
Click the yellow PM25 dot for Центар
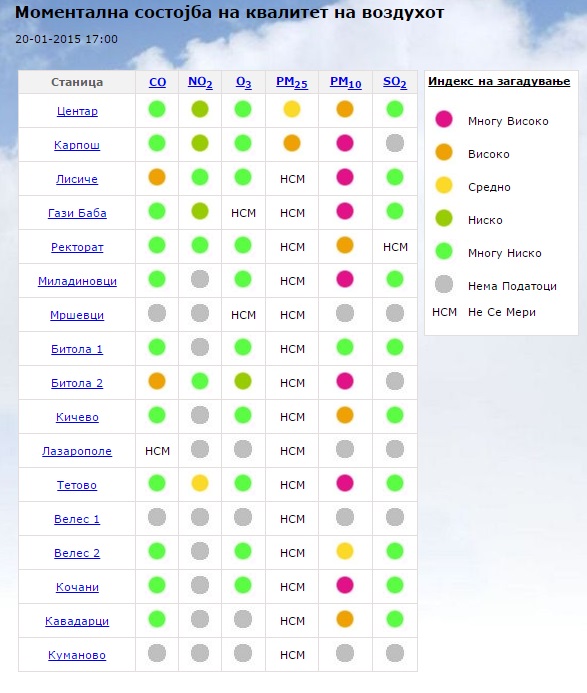click(x=292, y=109)
